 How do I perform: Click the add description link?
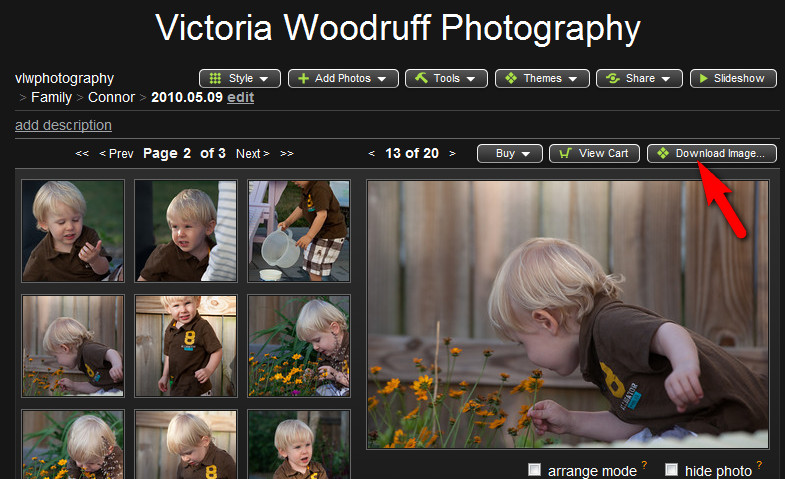pos(64,125)
